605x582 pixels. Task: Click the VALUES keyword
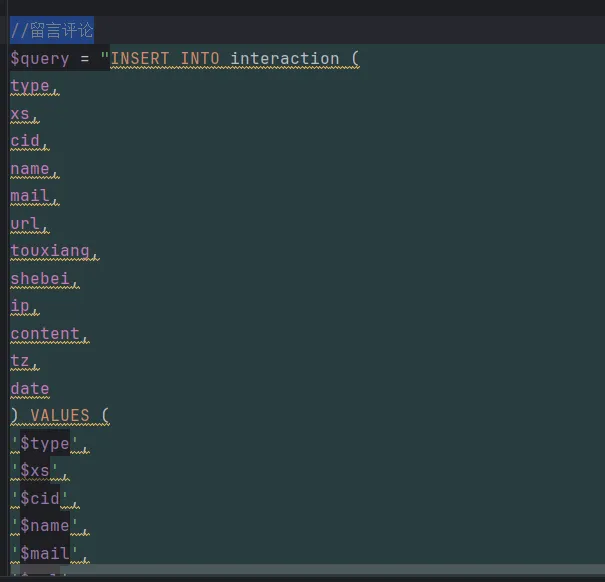pyautogui.click(x=60, y=416)
